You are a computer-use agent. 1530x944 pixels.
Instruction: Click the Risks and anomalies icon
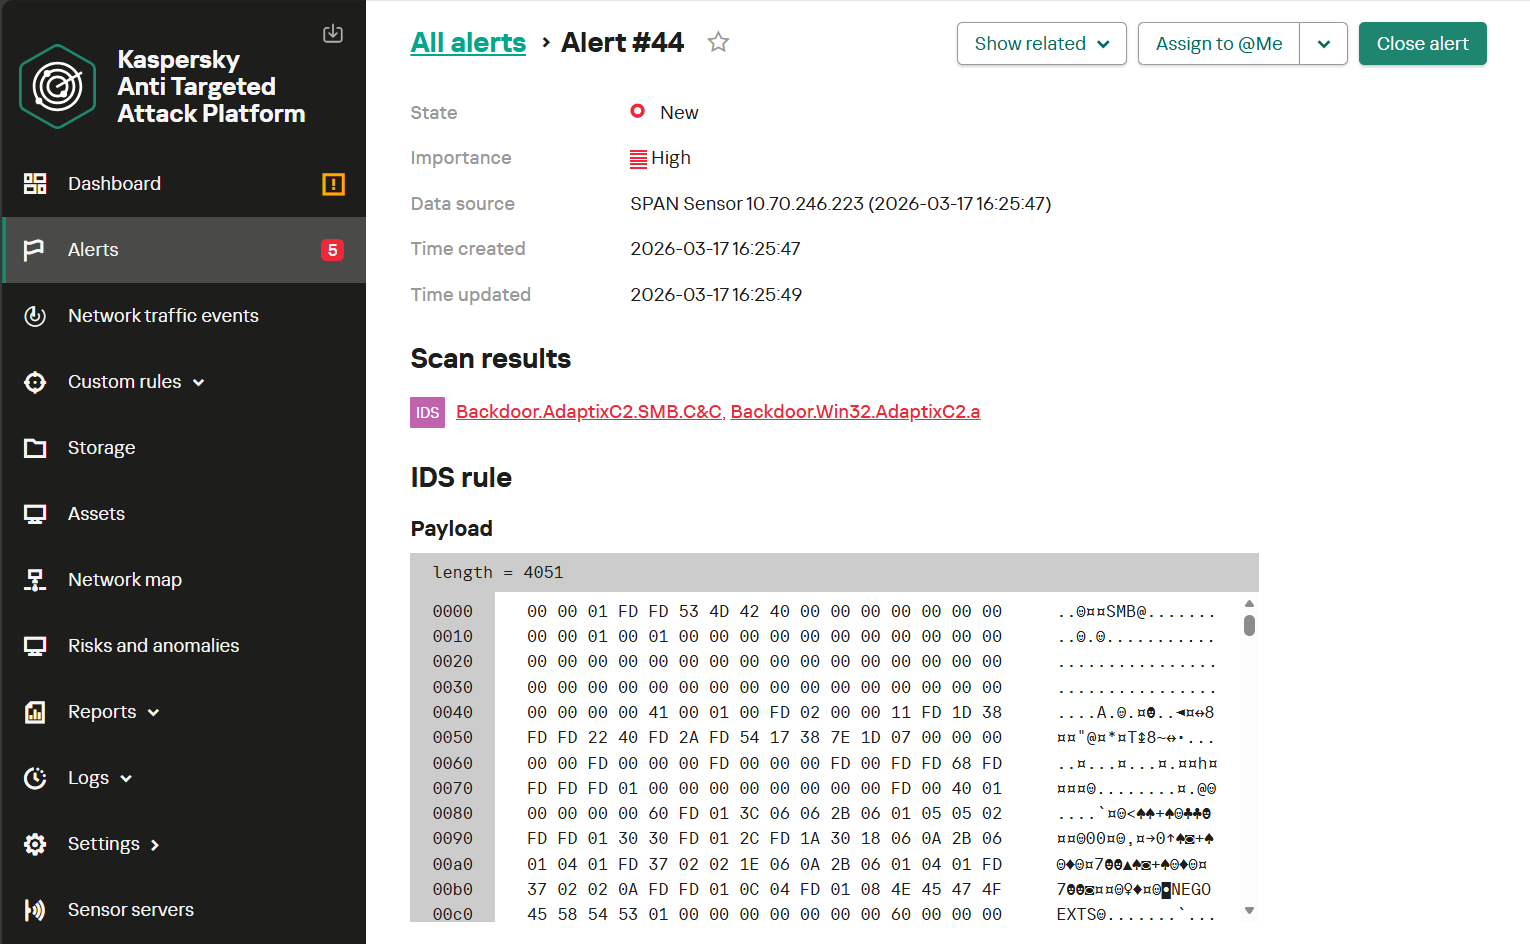click(x=35, y=646)
